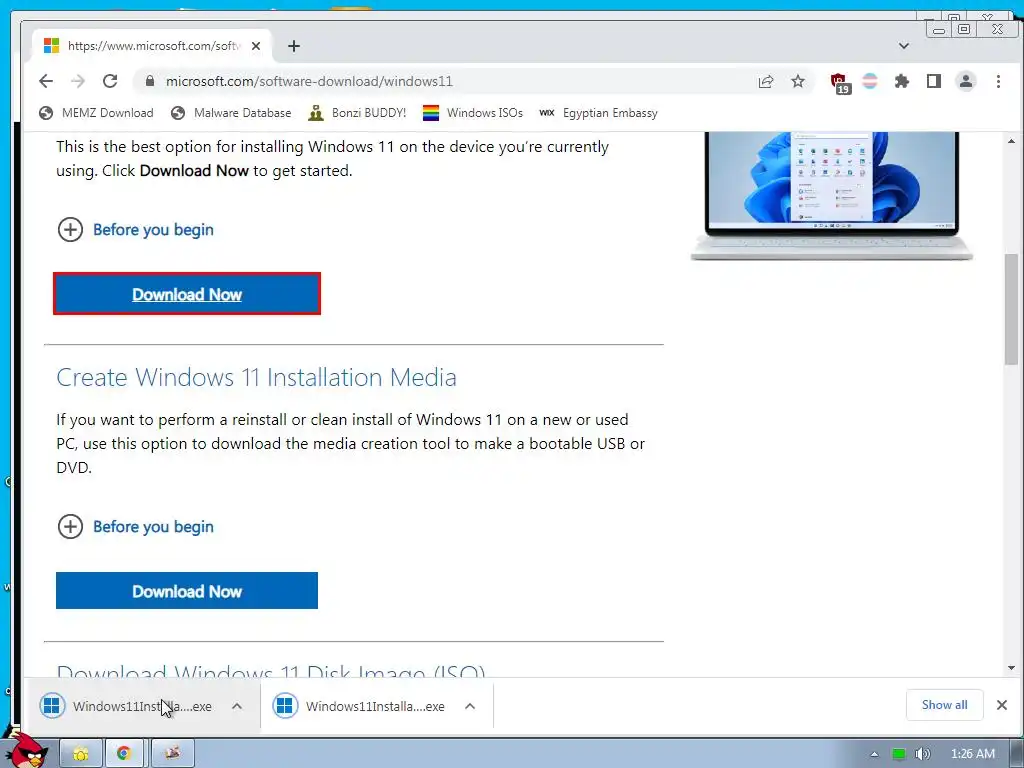Screen dimensions: 1024x768
Task: Click Download Now for Installation Assistant
Action: tap(187, 294)
